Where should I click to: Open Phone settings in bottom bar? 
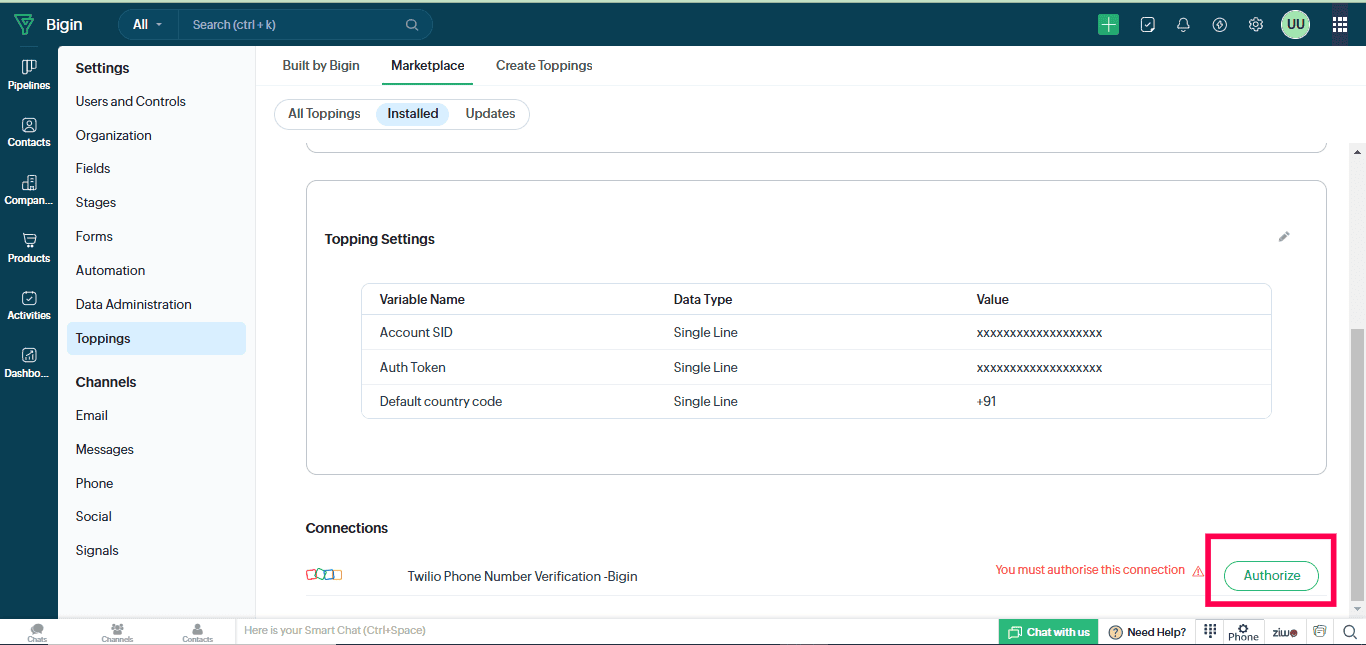point(1243,632)
